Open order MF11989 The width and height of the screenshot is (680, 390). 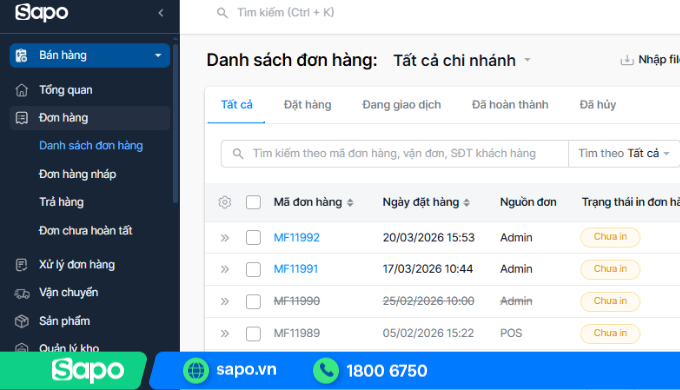click(297, 334)
